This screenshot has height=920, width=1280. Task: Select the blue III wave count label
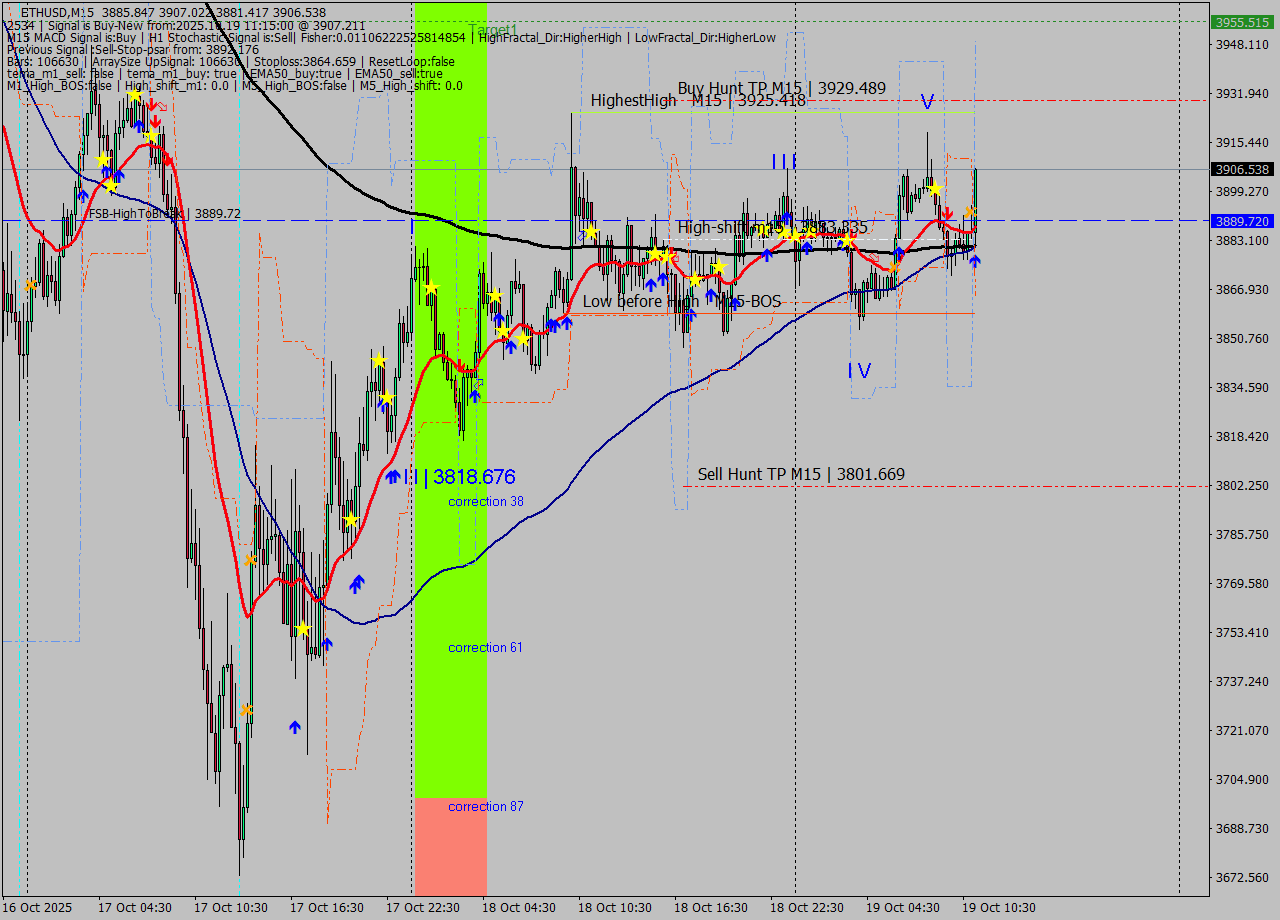[x=782, y=162]
